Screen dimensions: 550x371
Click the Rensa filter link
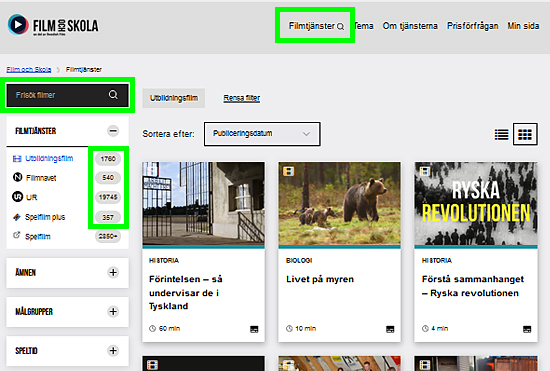point(242,98)
